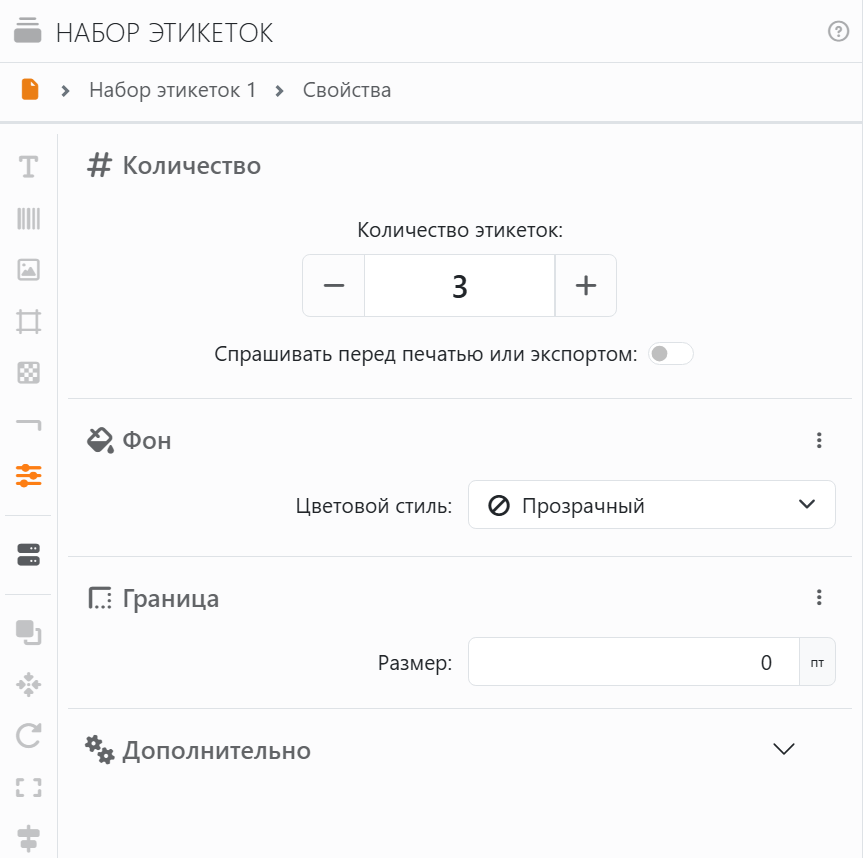Click the 'Дополнительно' section heading
The image size is (863, 858).
pos(216,751)
